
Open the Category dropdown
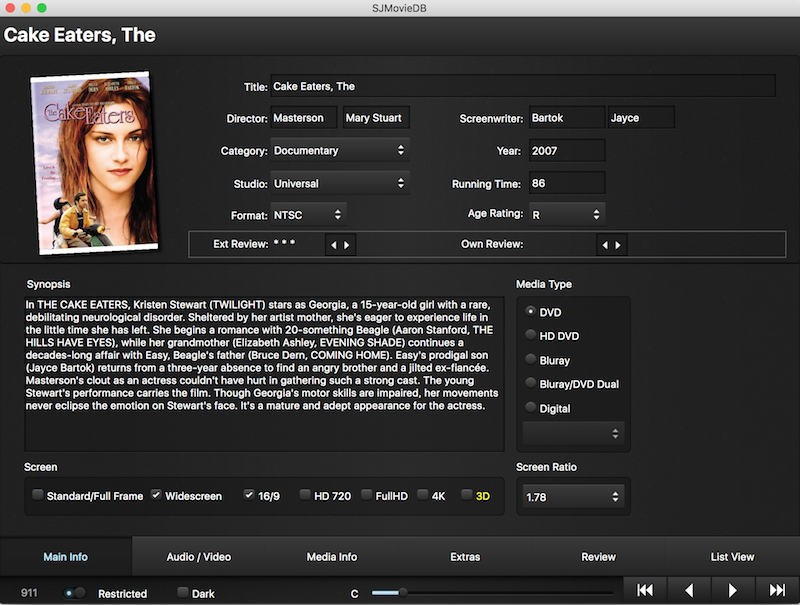click(x=340, y=151)
